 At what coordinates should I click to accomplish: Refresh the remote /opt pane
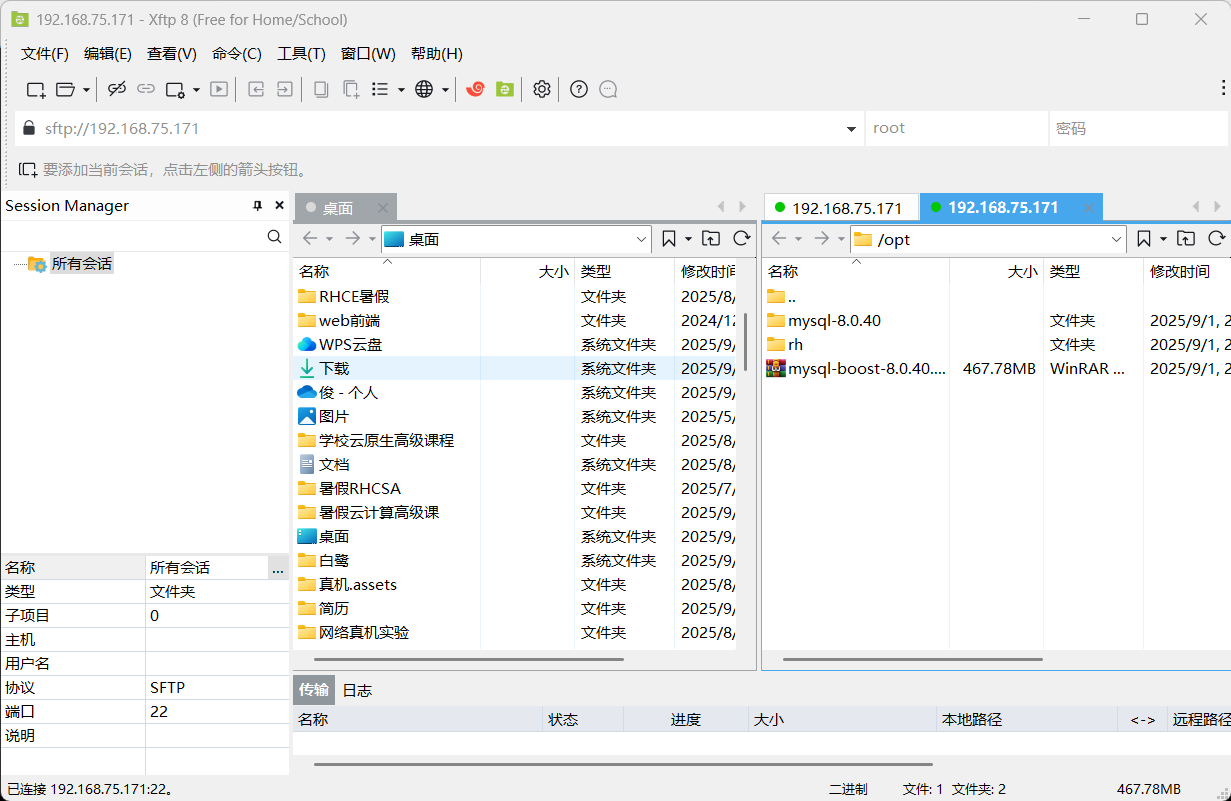tap(1216, 238)
